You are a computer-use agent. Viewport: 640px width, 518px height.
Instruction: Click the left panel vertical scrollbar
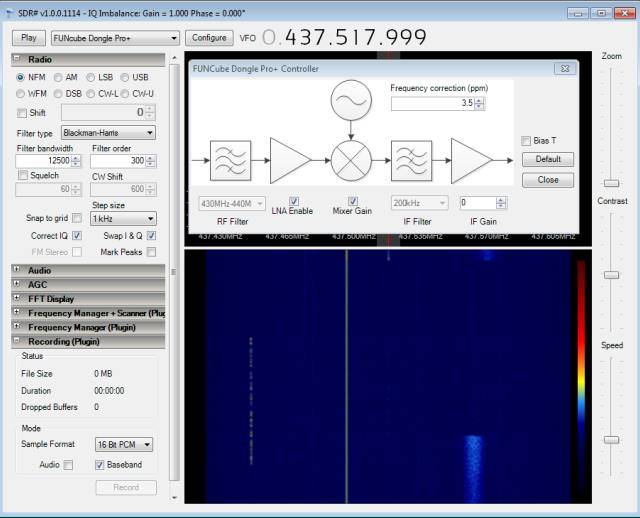point(174,272)
